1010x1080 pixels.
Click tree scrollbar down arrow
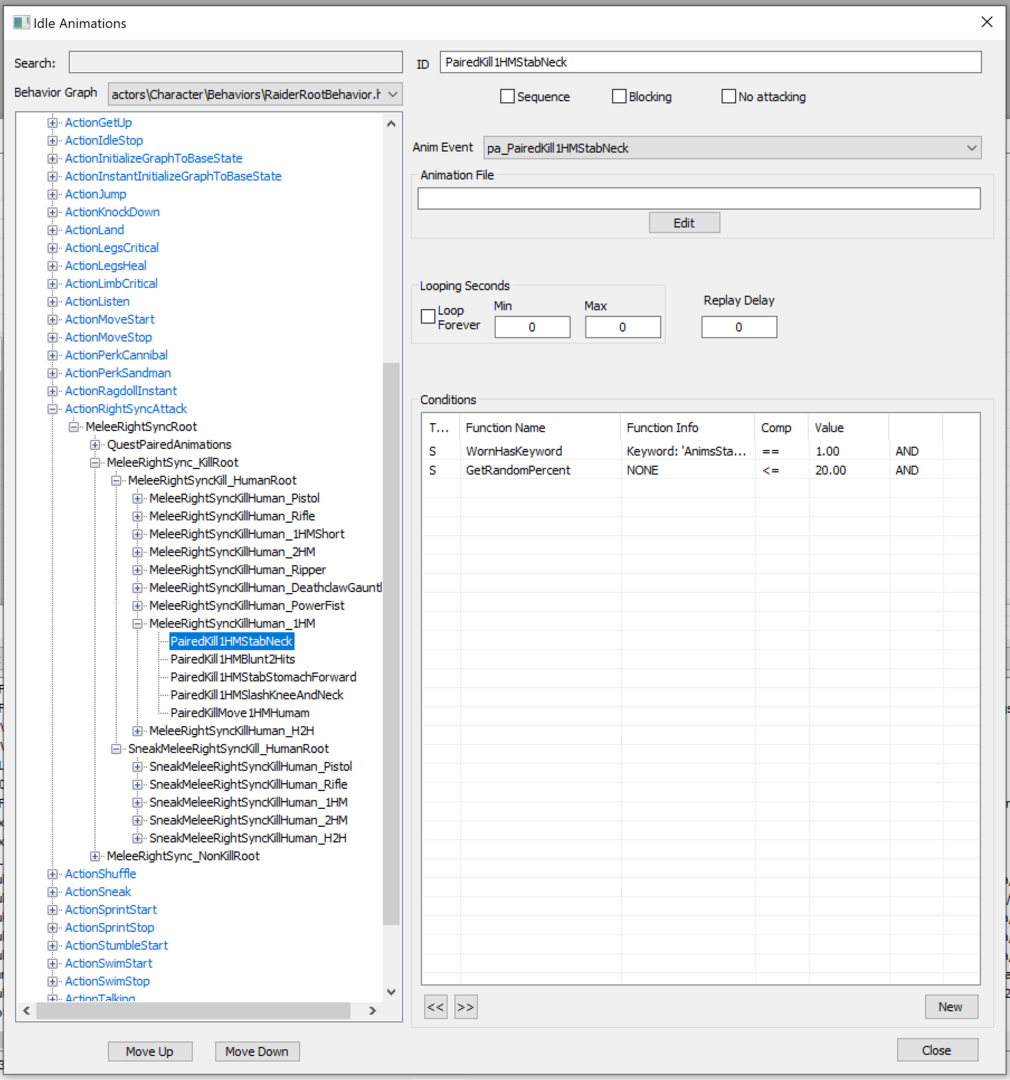(x=391, y=993)
